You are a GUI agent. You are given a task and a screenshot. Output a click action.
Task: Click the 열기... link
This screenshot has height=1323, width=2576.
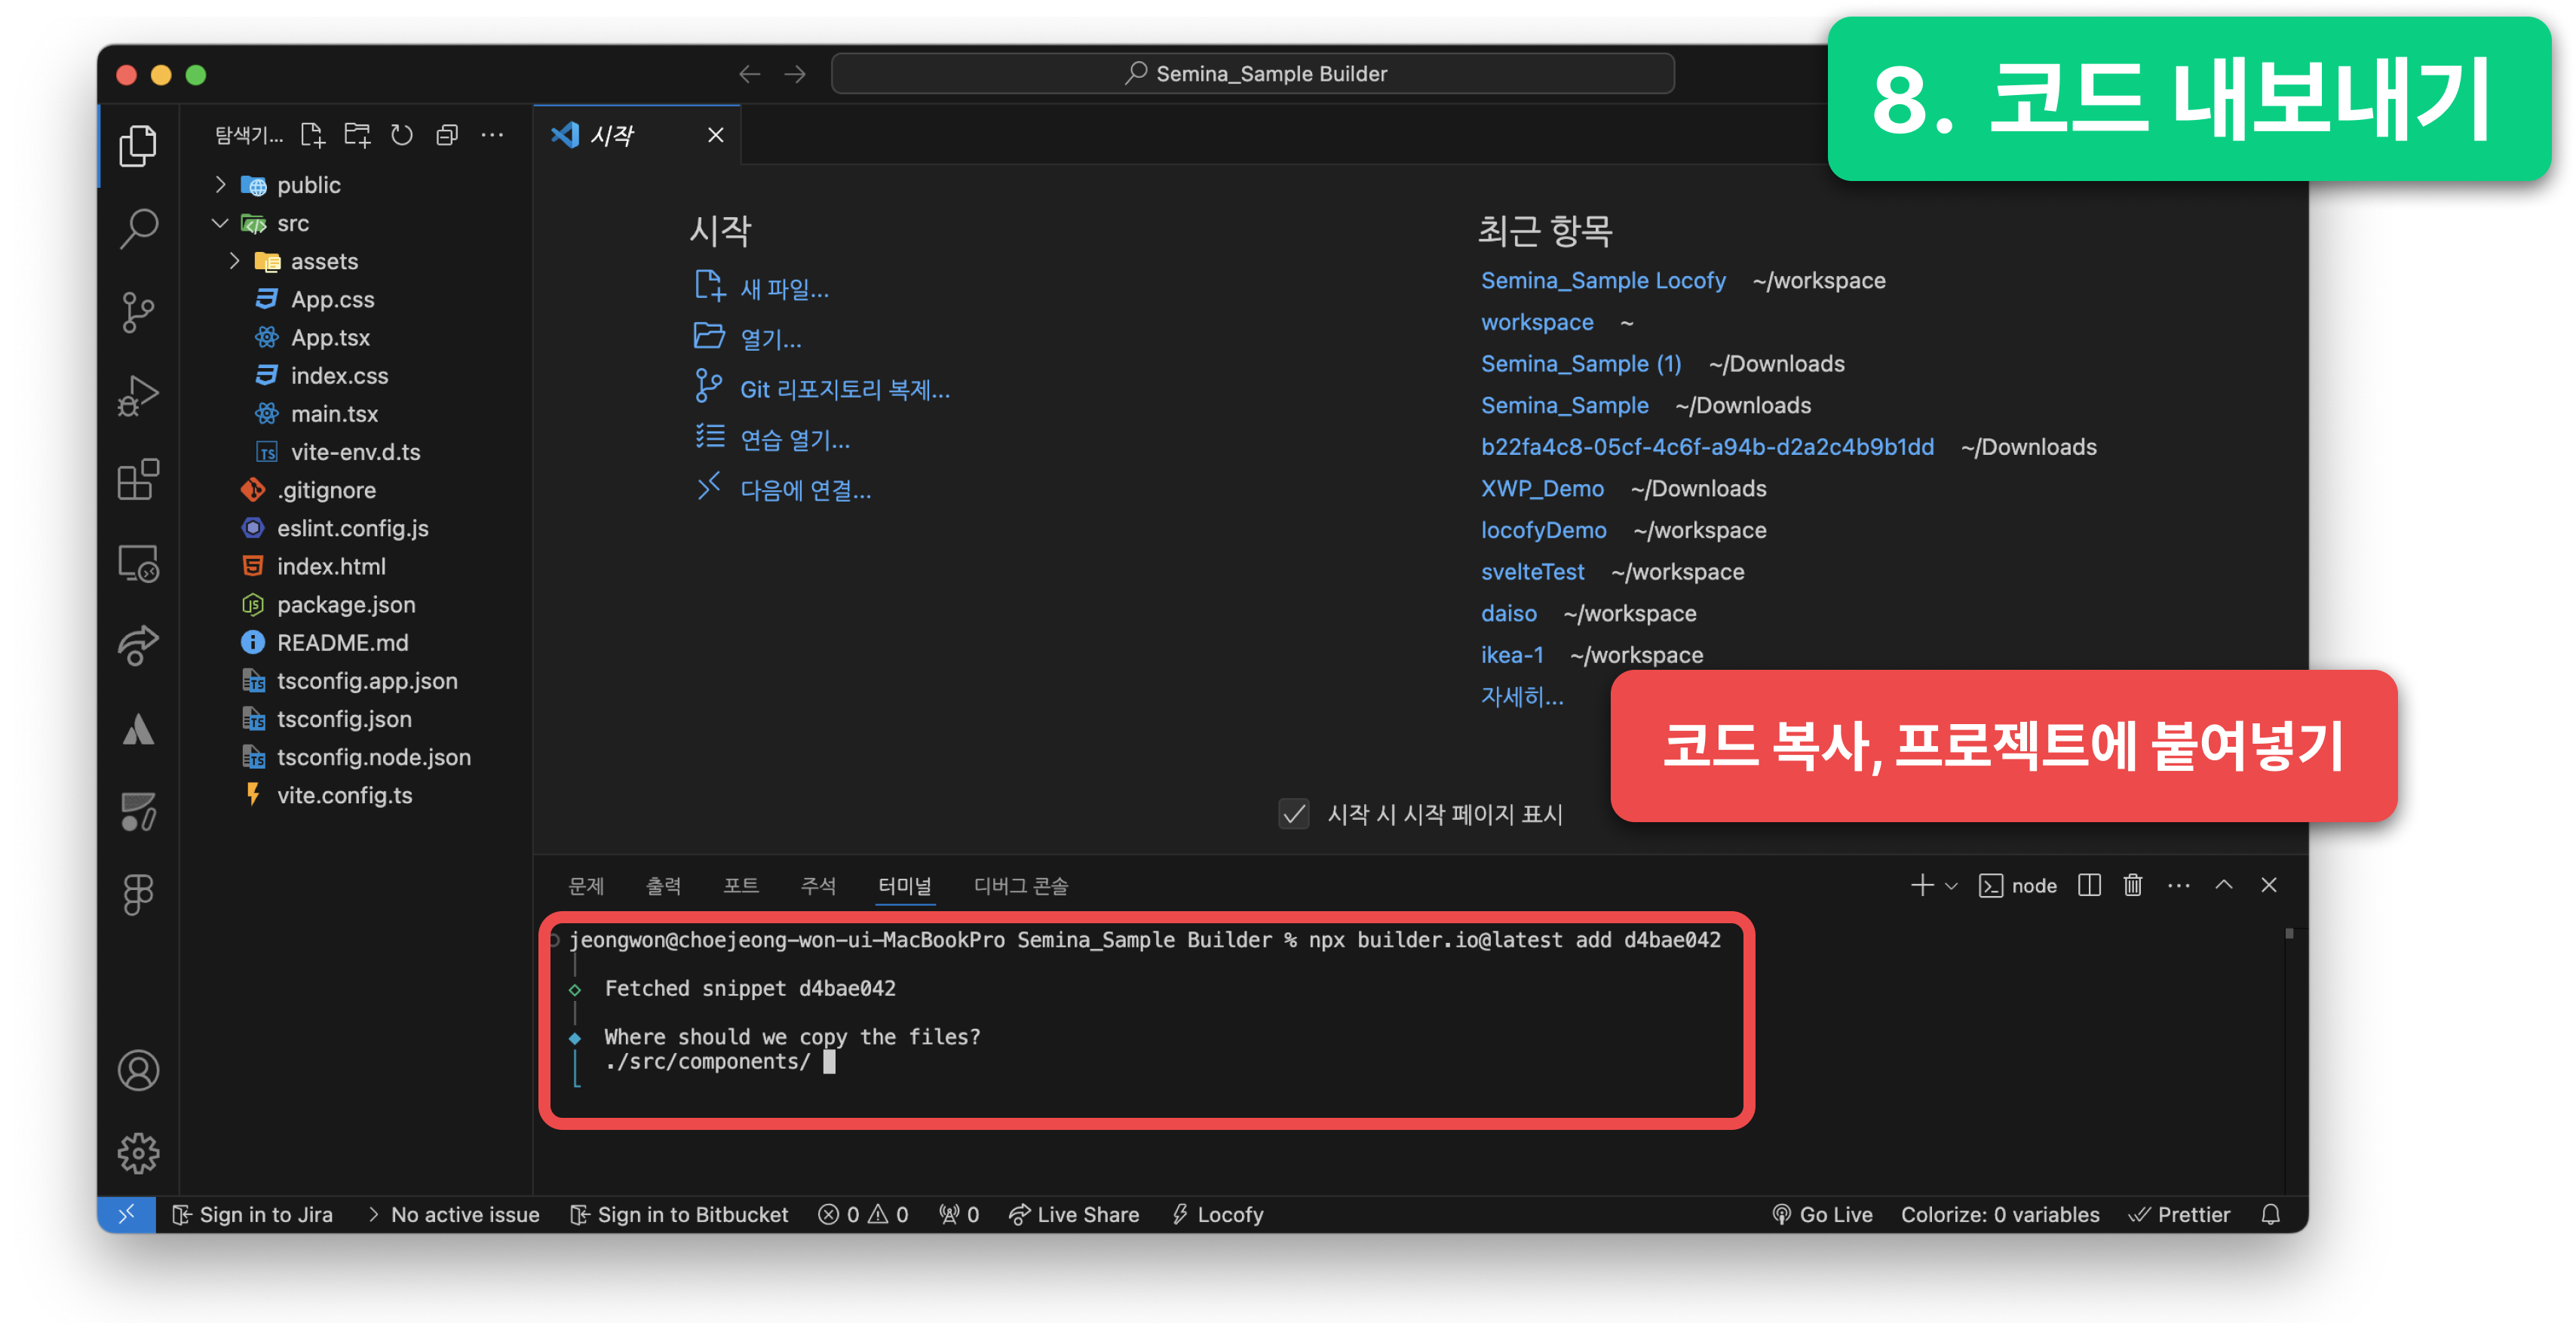point(770,339)
